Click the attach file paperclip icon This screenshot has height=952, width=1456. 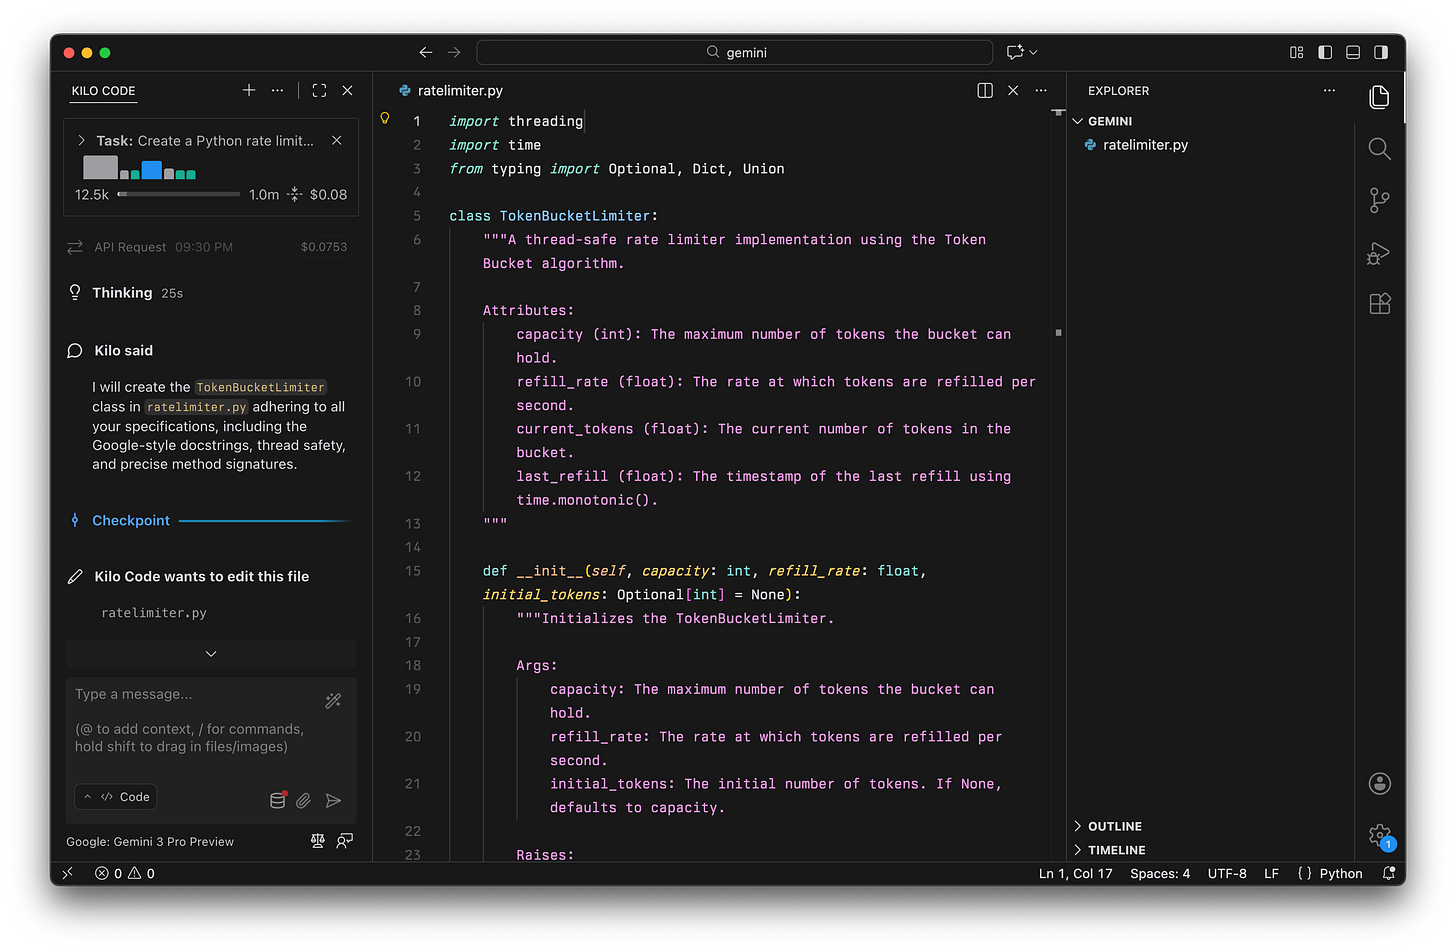[304, 800]
